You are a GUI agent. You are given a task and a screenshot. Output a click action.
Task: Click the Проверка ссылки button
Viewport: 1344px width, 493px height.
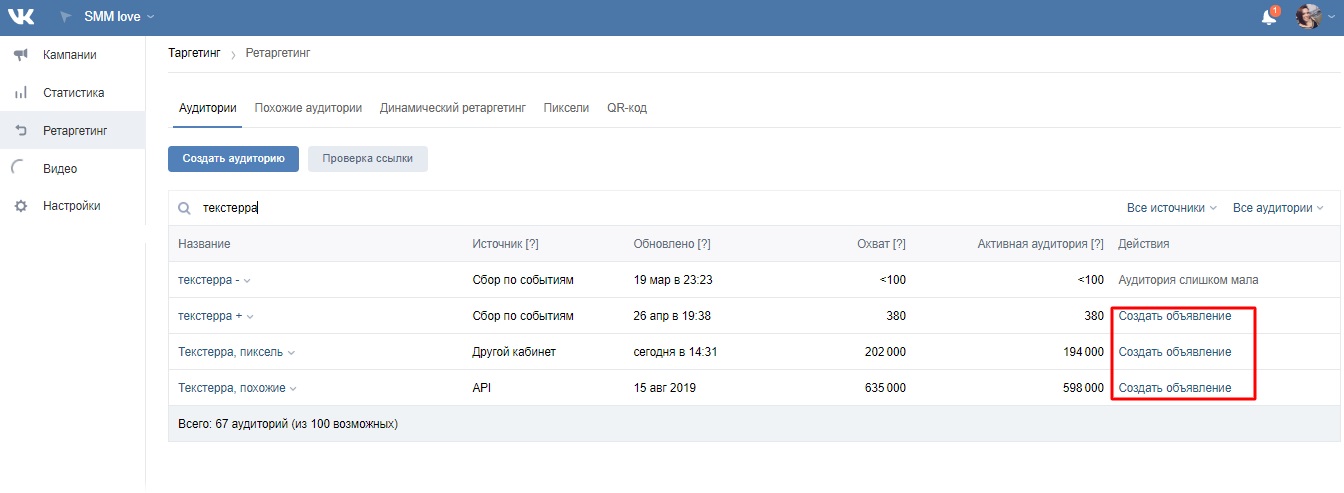(x=368, y=159)
